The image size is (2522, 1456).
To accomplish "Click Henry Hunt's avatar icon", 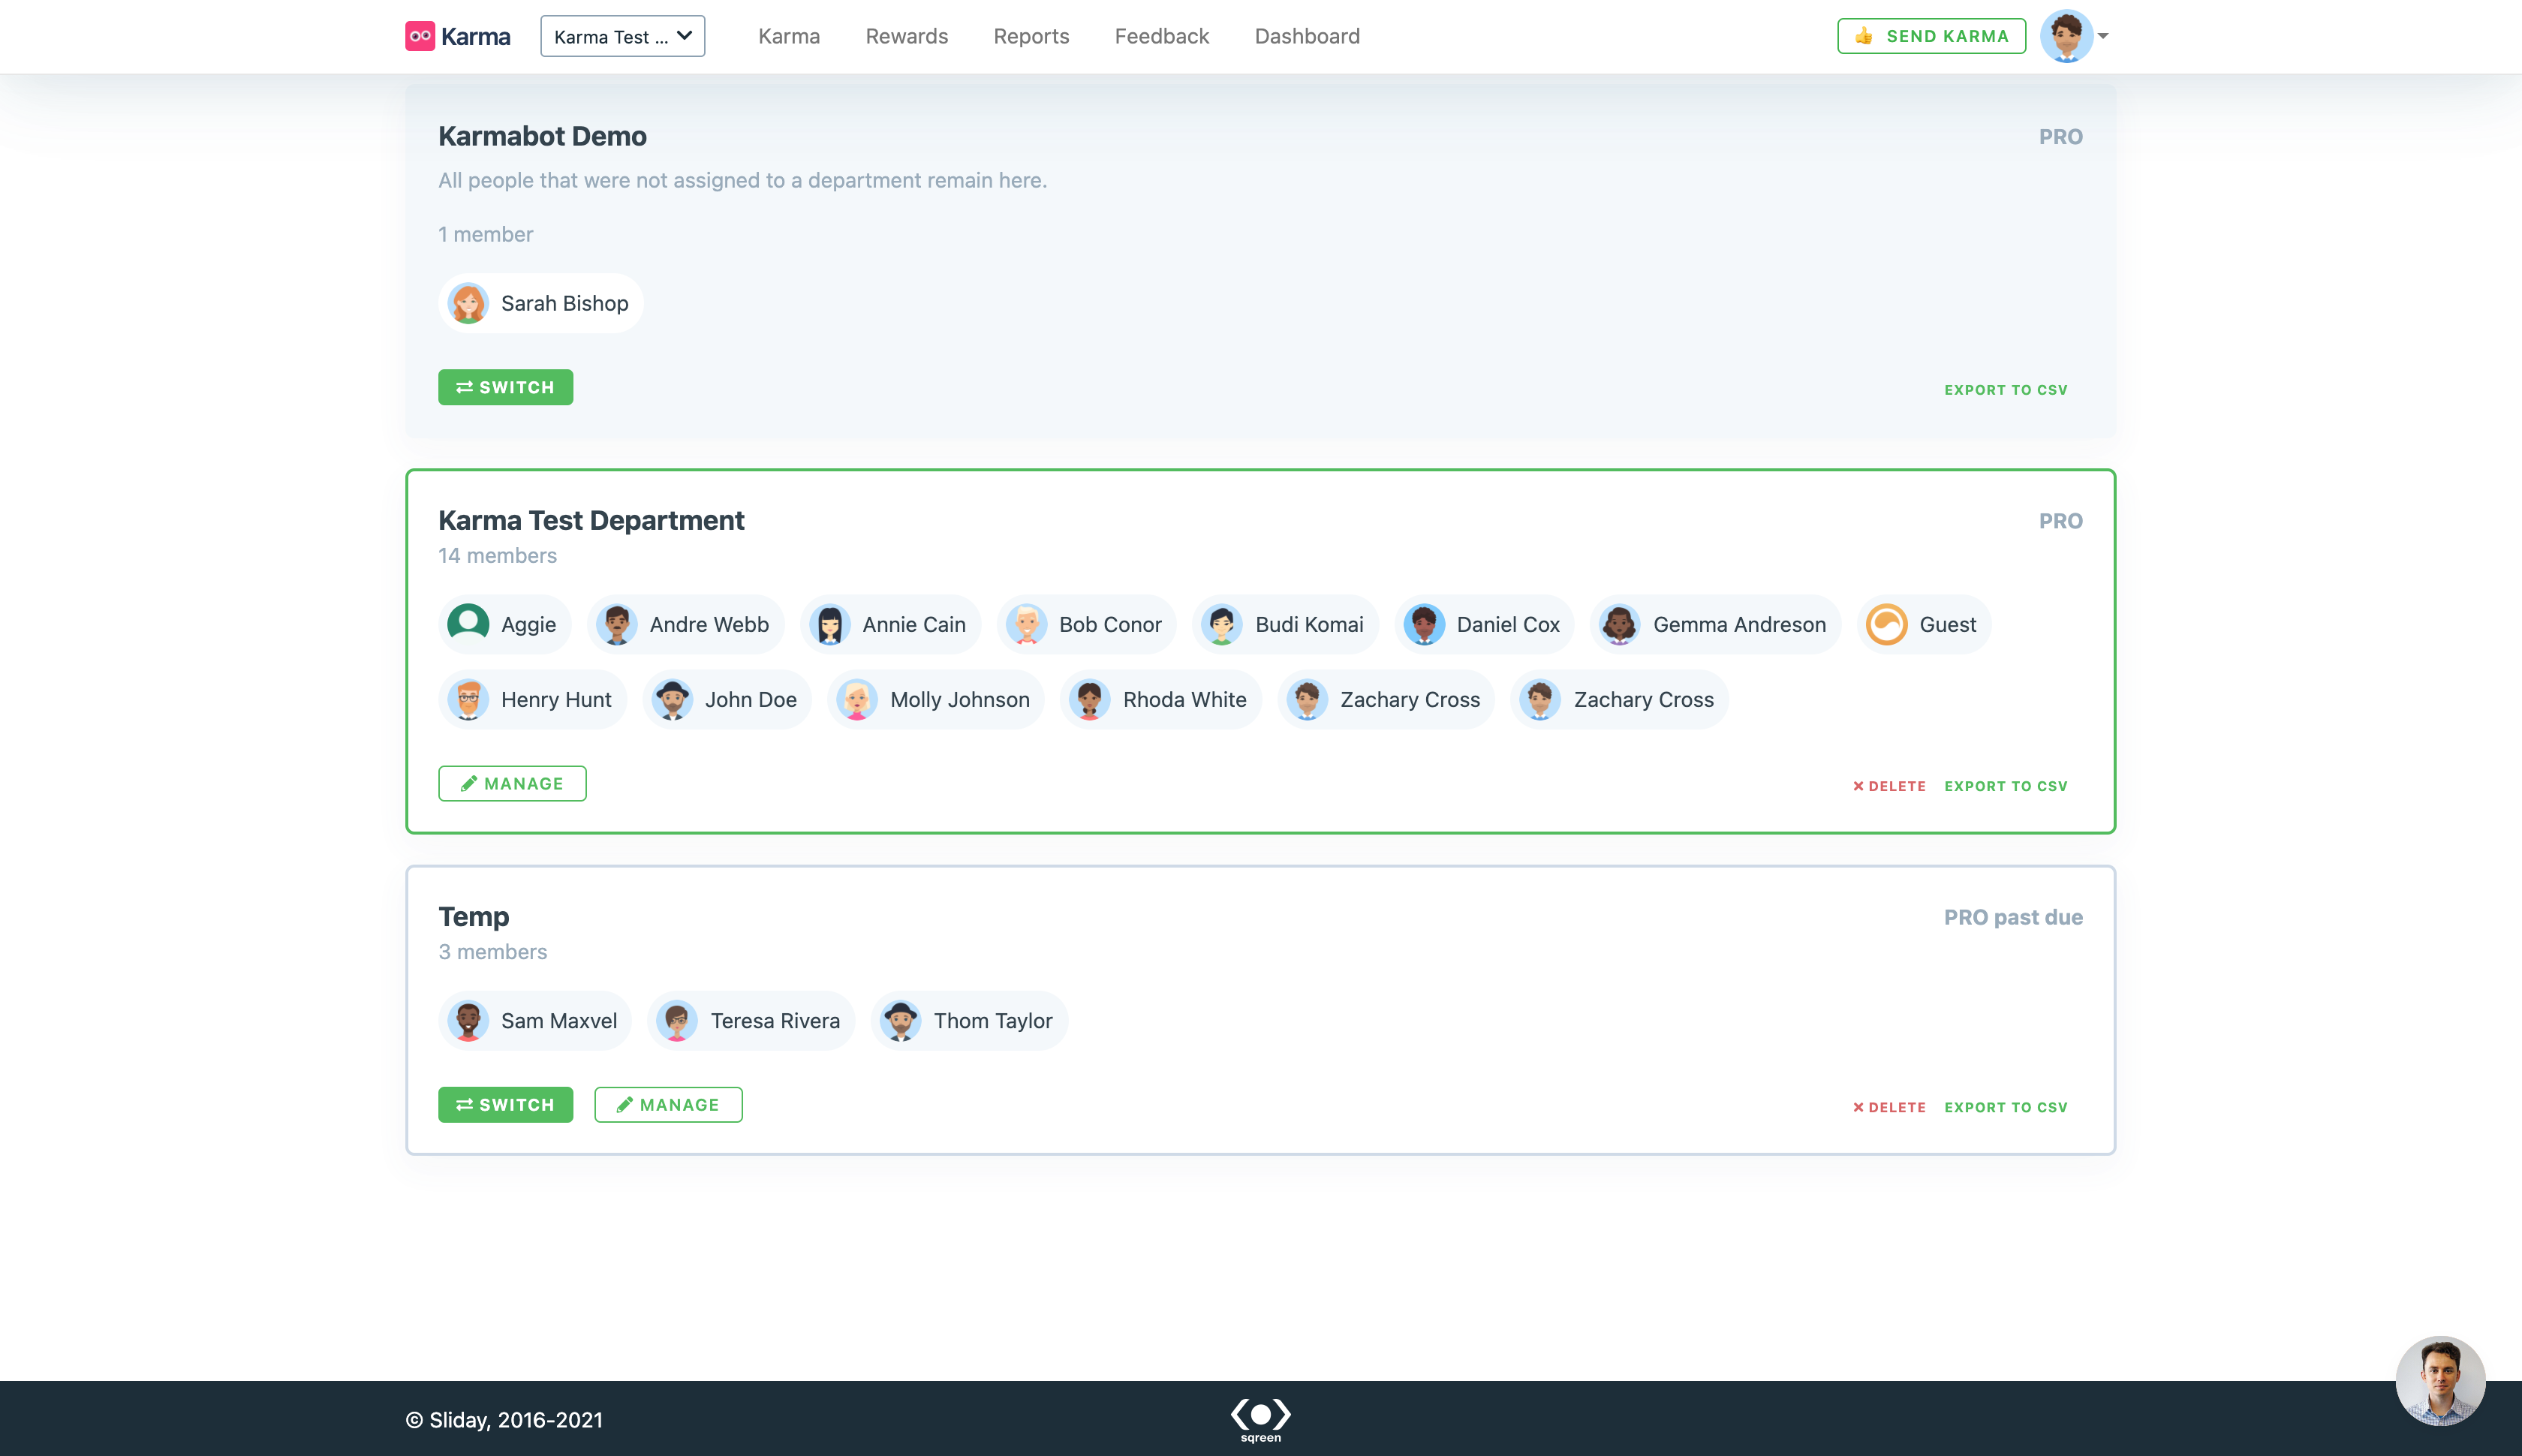I will [468, 700].
